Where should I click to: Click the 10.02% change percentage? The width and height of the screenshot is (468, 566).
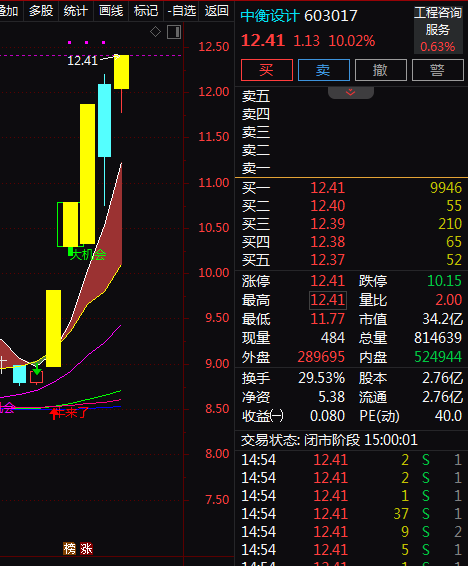pyautogui.click(x=352, y=41)
